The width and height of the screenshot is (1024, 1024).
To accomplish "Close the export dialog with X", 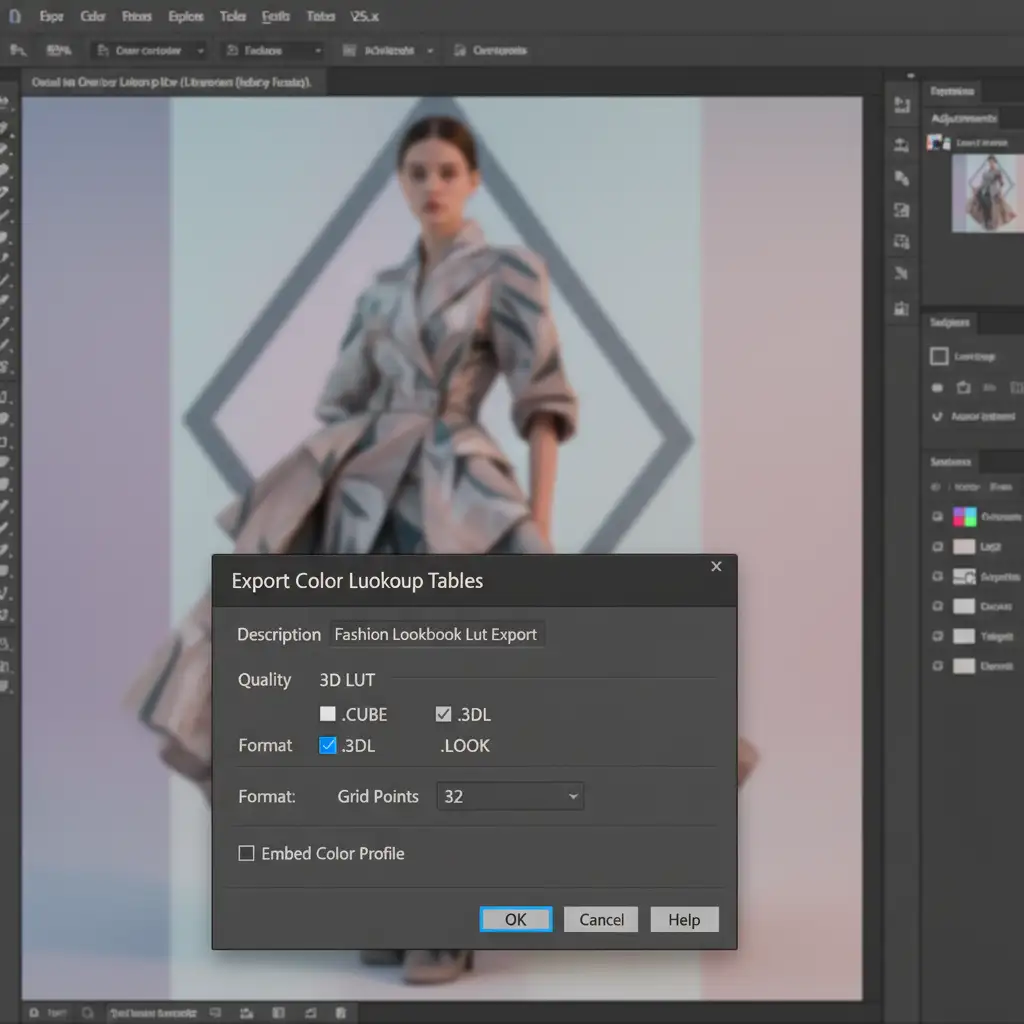I will pos(716,566).
